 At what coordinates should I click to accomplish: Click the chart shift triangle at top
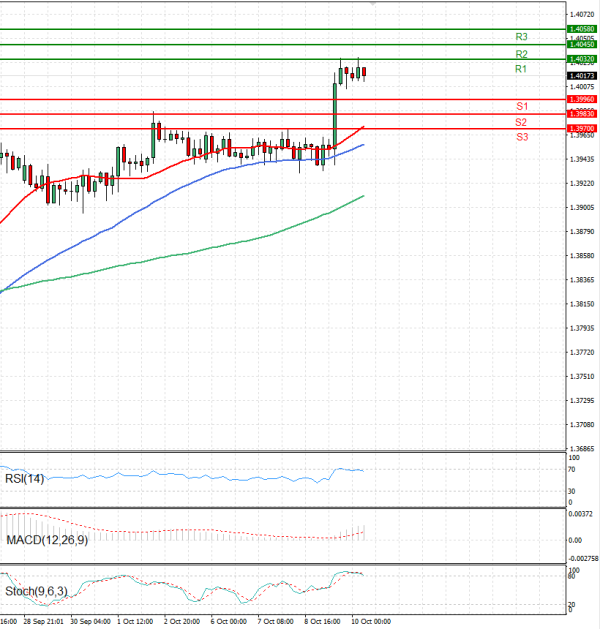(x=373, y=4)
